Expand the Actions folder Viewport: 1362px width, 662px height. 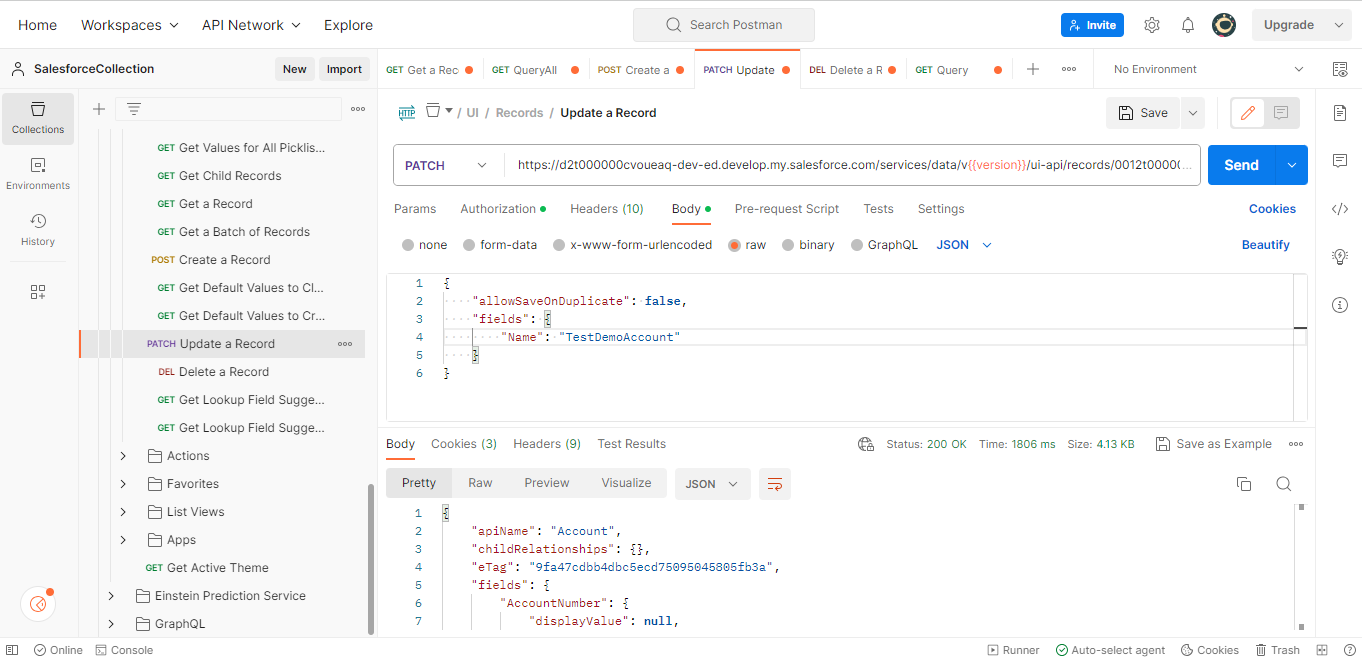[123, 456]
